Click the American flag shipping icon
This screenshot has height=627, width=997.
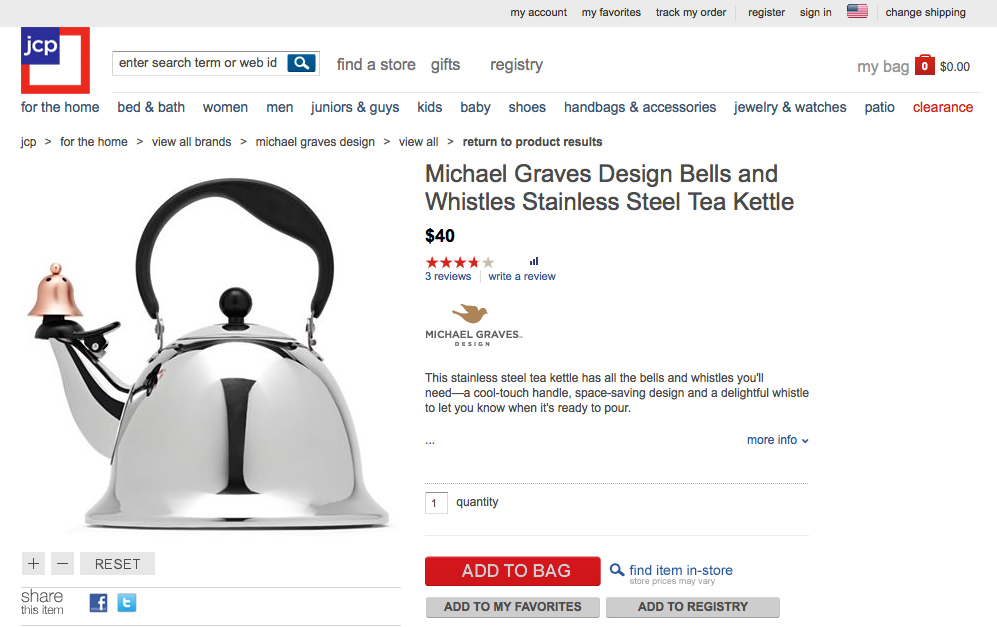pyautogui.click(x=856, y=12)
